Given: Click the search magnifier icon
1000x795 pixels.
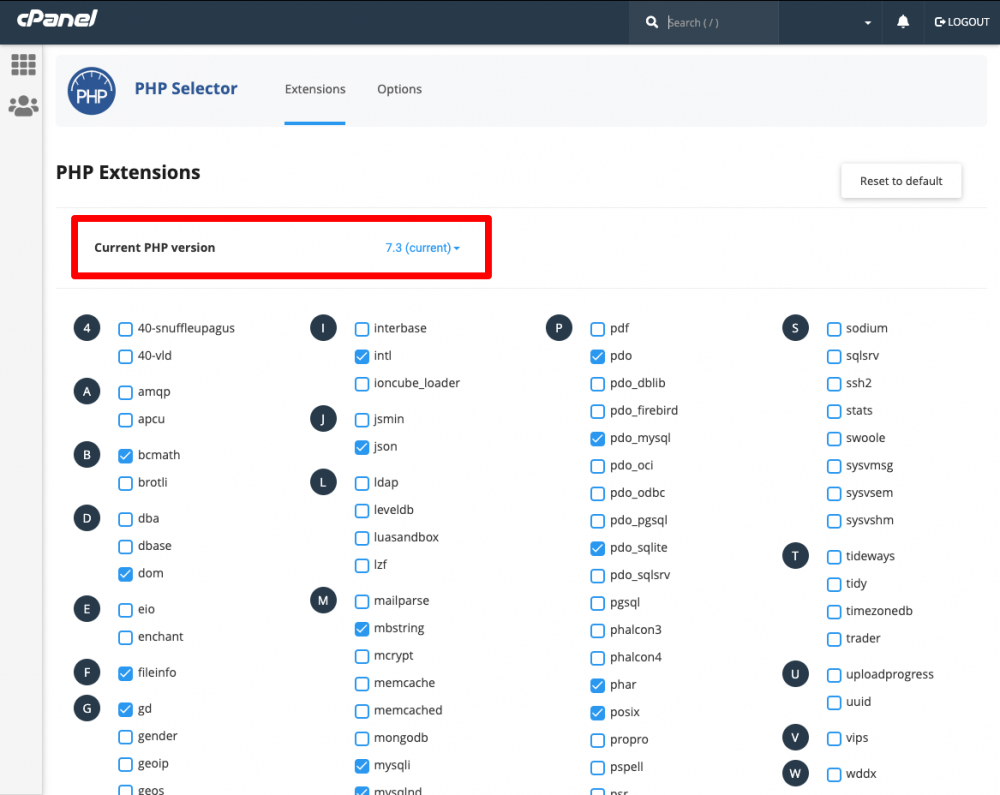Looking at the screenshot, I should click(x=651, y=21).
